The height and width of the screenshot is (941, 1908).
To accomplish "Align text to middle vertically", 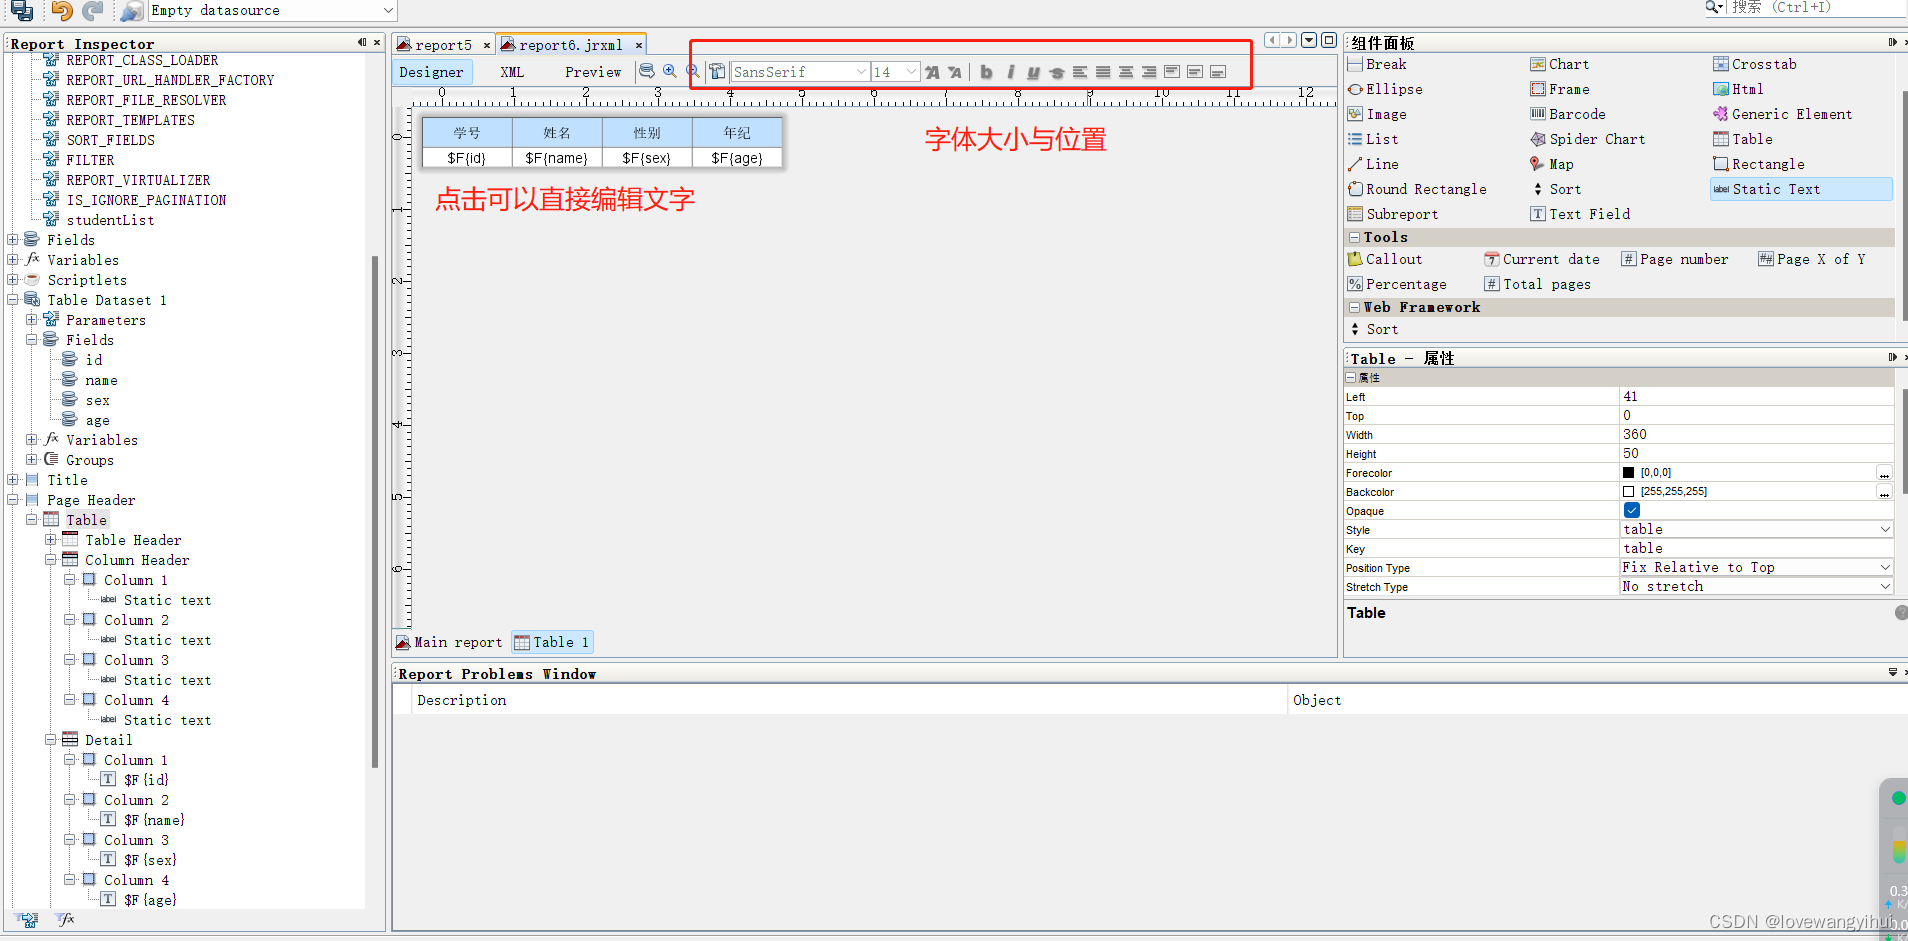I will tap(1195, 72).
